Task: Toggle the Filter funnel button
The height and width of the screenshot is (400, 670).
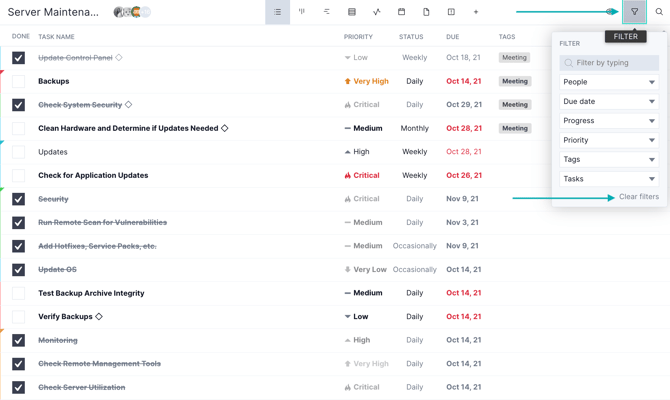Action: (x=635, y=12)
